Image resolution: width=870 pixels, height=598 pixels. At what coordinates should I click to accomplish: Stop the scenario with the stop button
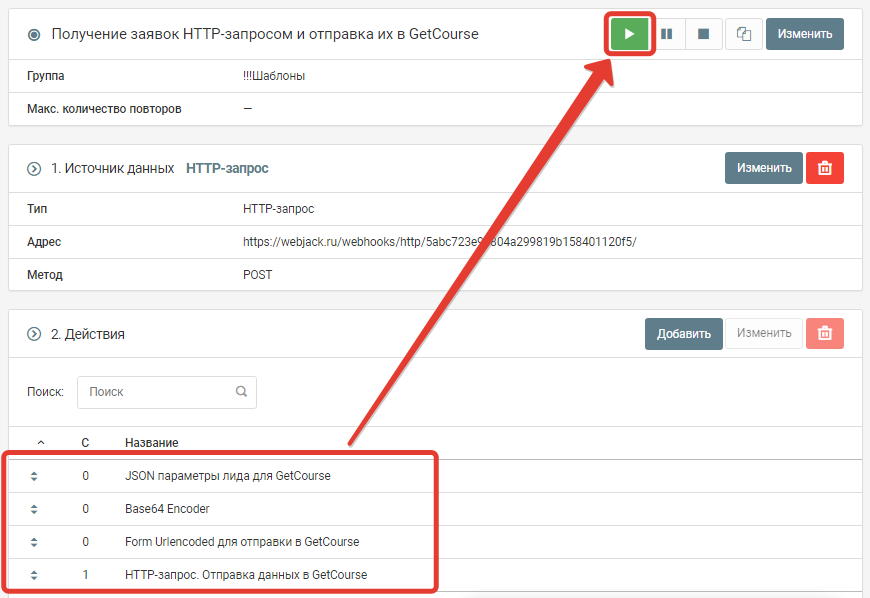[x=703, y=34]
